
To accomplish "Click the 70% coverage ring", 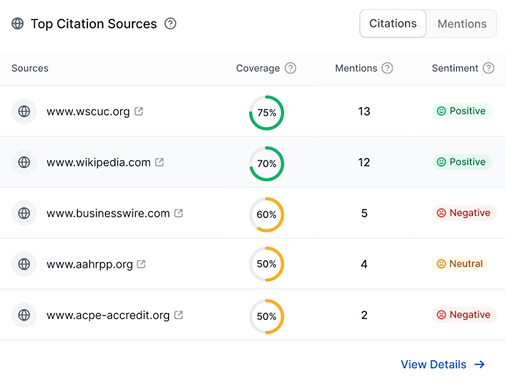I will click(x=267, y=164).
